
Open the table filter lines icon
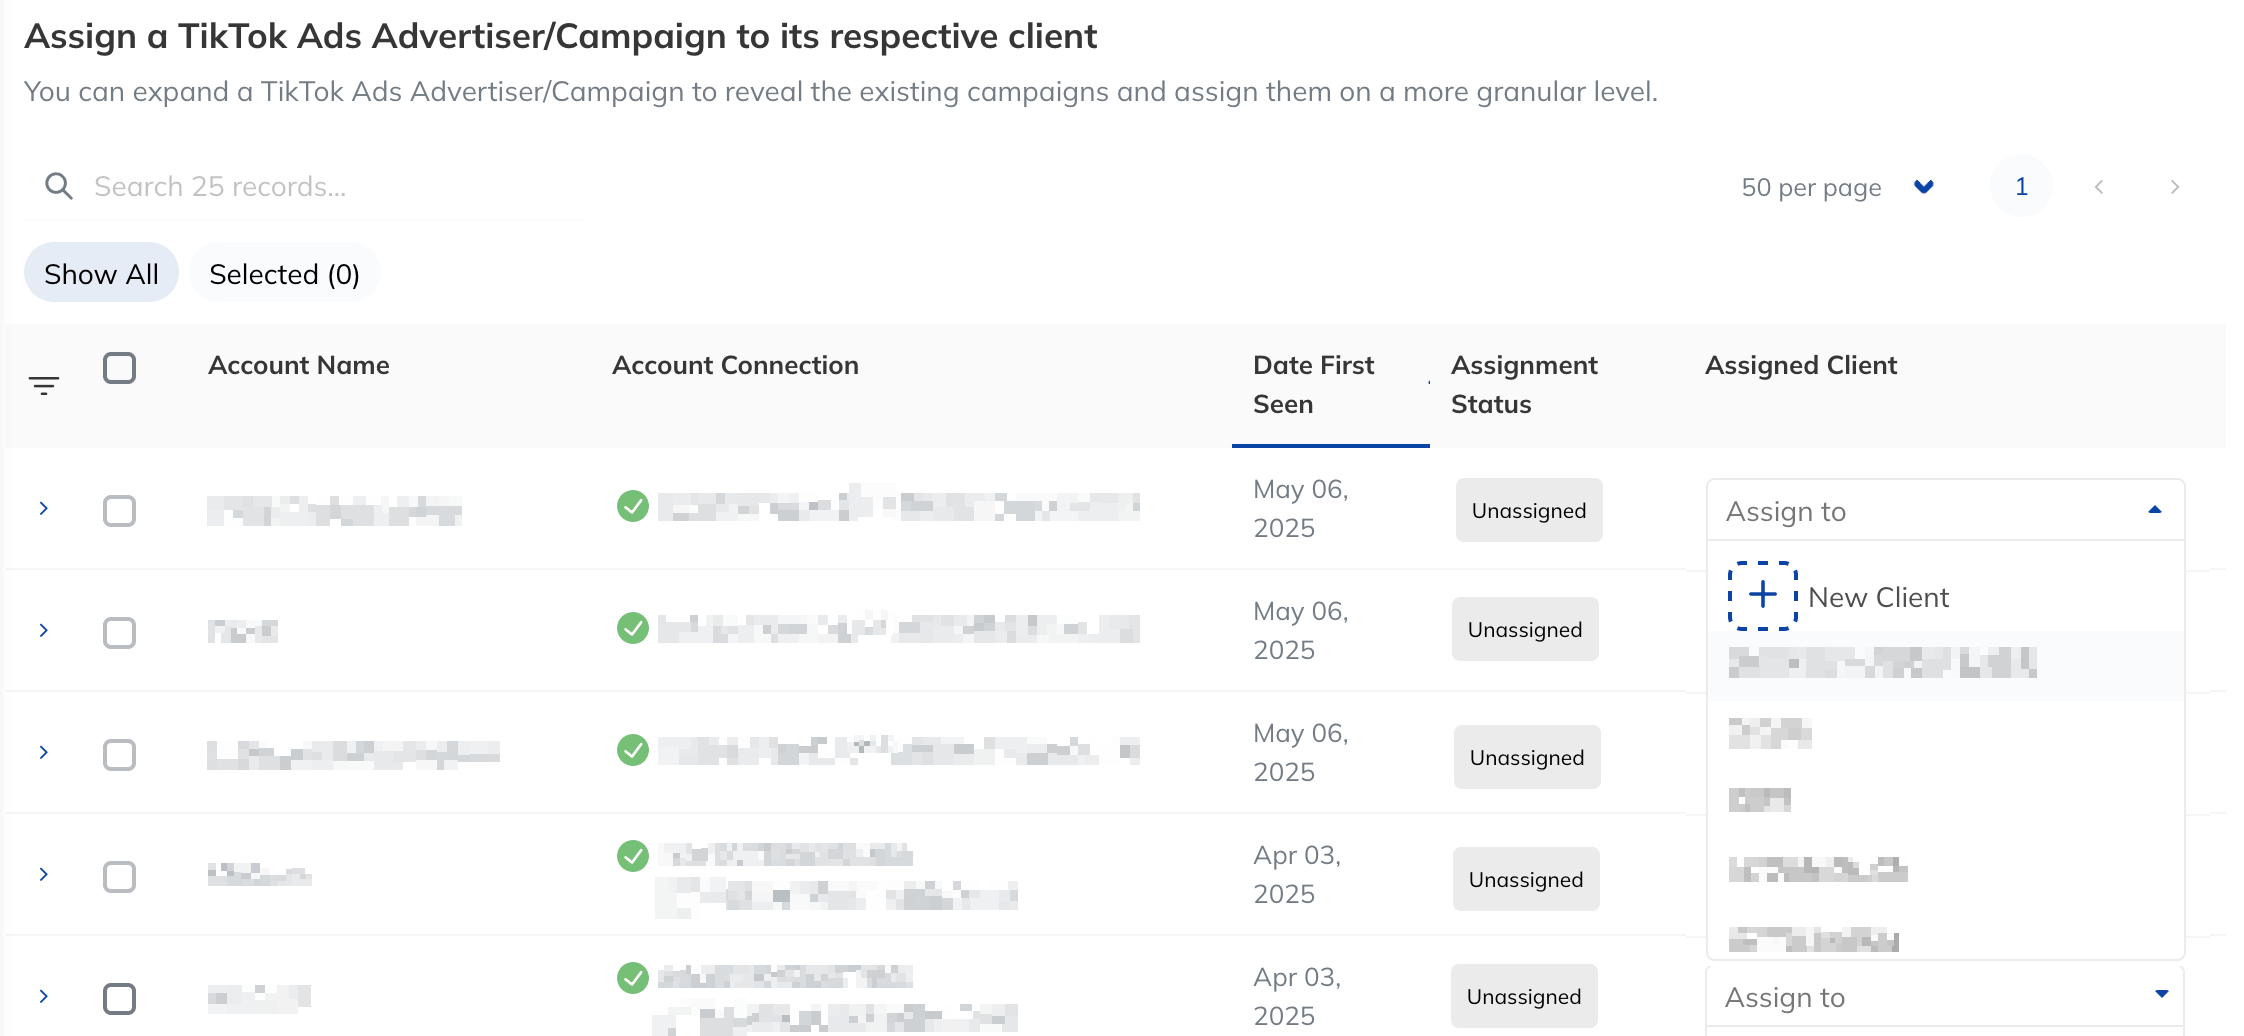[x=44, y=385]
